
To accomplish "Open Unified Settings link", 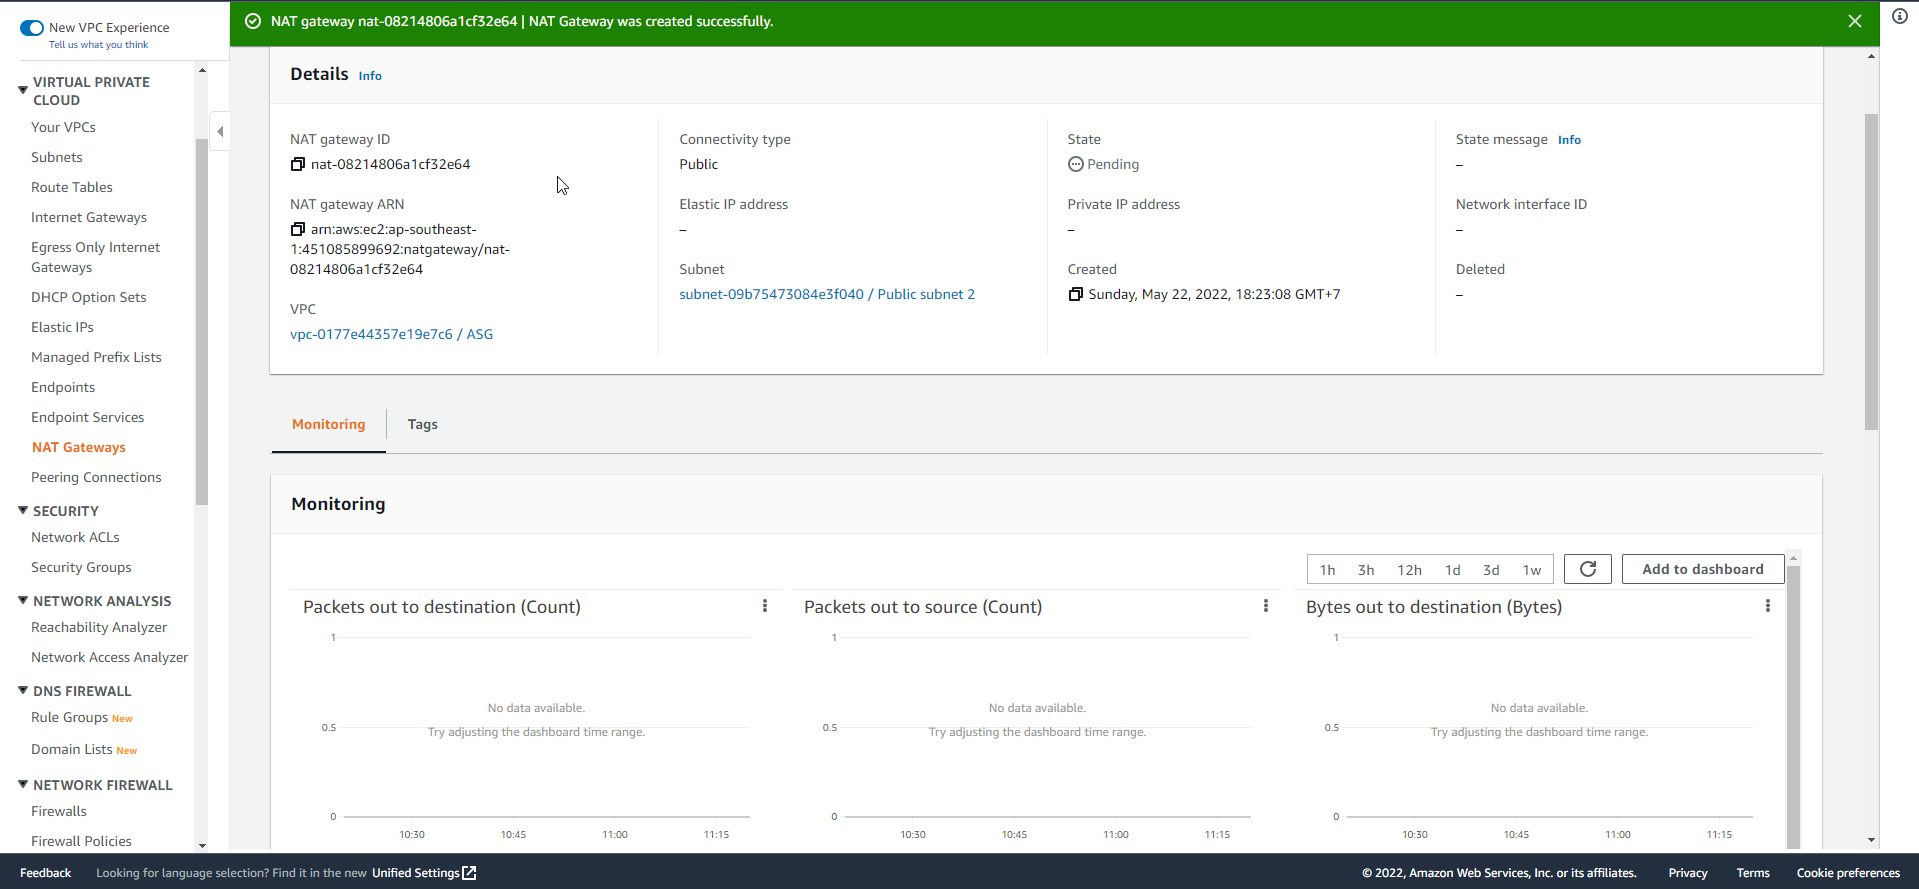I will coord(424,873).
